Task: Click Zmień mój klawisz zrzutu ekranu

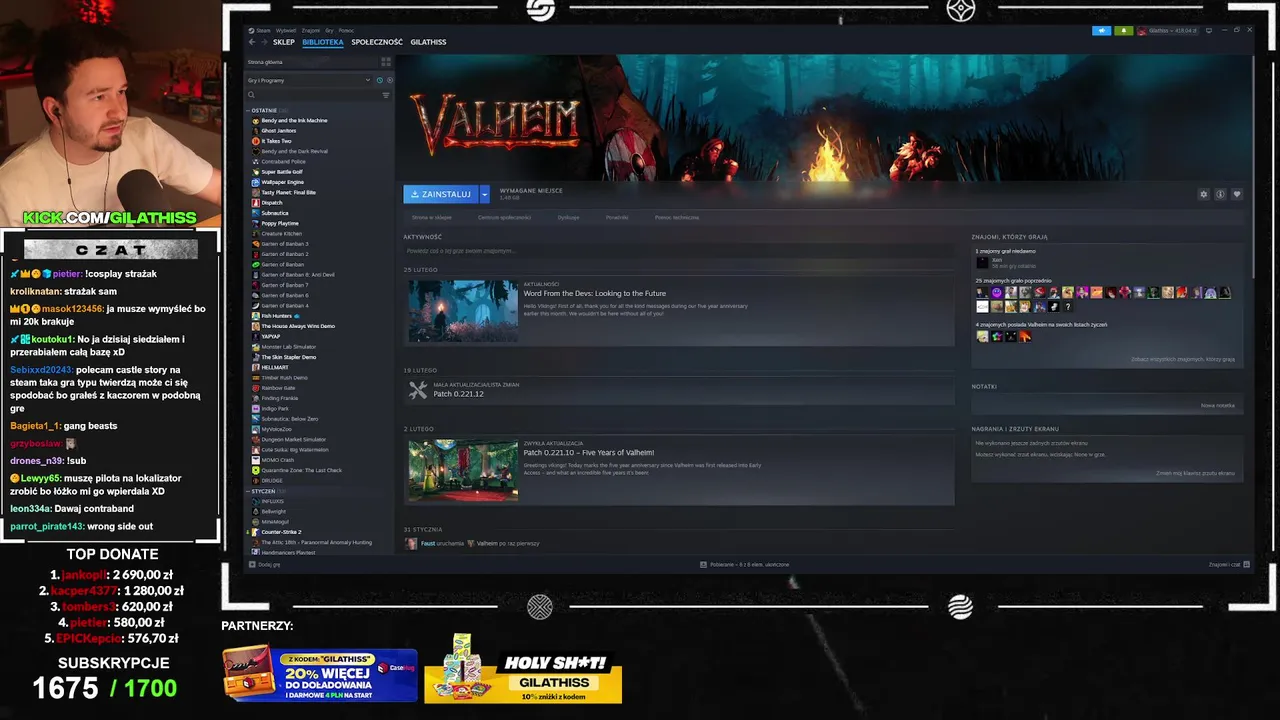Action: click(1195, 473)
